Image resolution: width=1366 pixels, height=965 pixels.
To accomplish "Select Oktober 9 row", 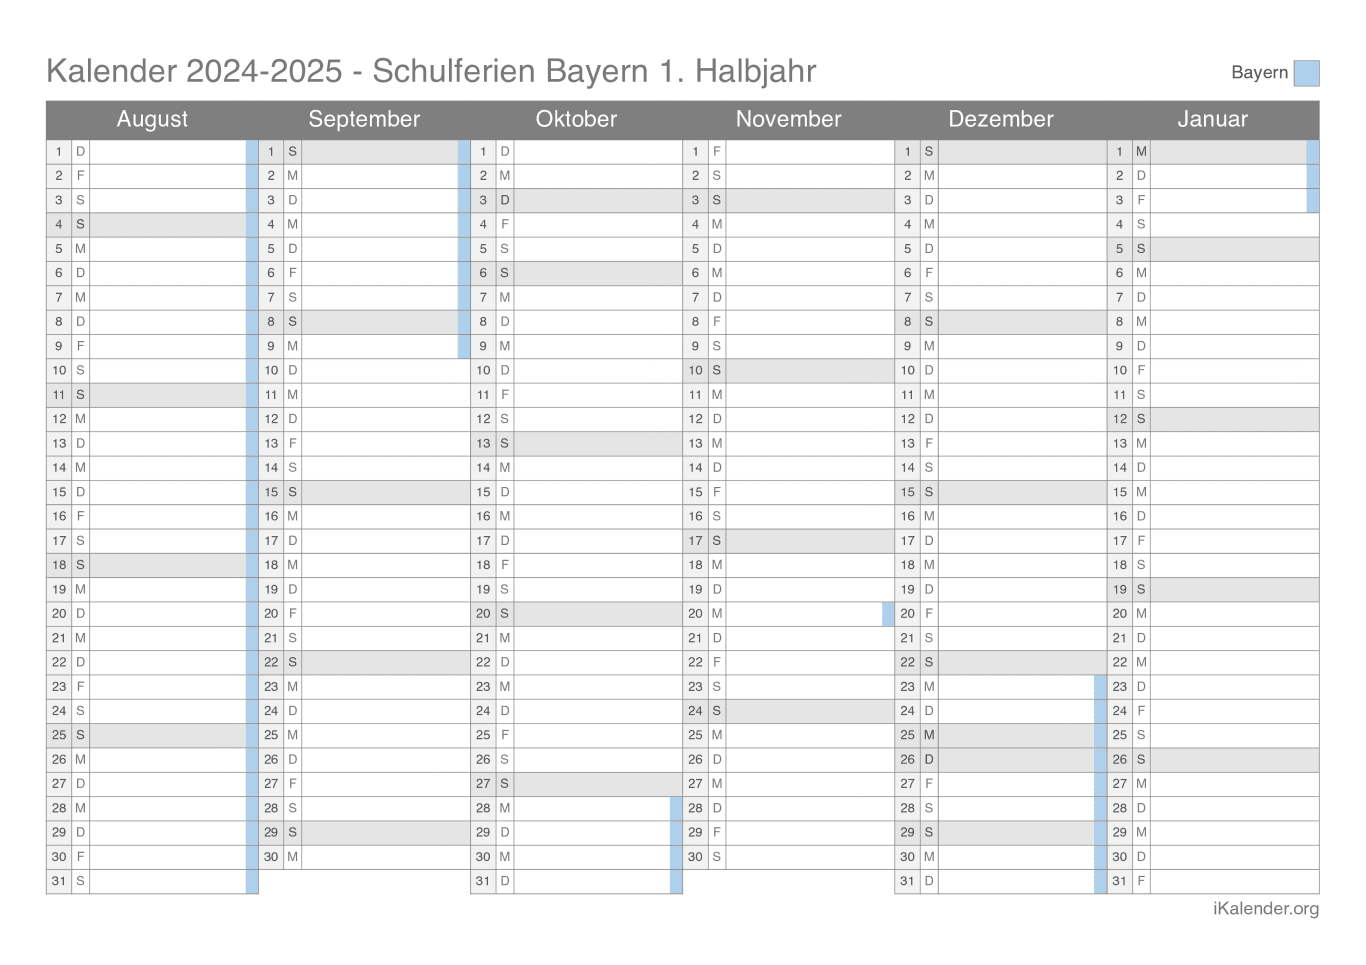I will pos(576,346).
